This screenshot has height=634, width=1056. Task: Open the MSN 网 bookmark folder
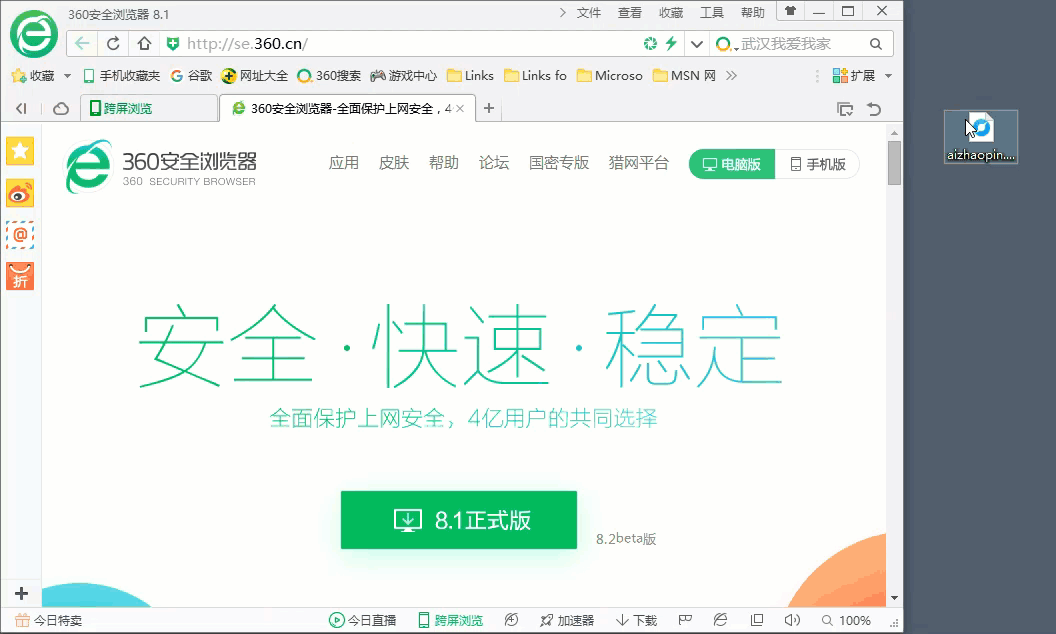click(x=684, y=75)
